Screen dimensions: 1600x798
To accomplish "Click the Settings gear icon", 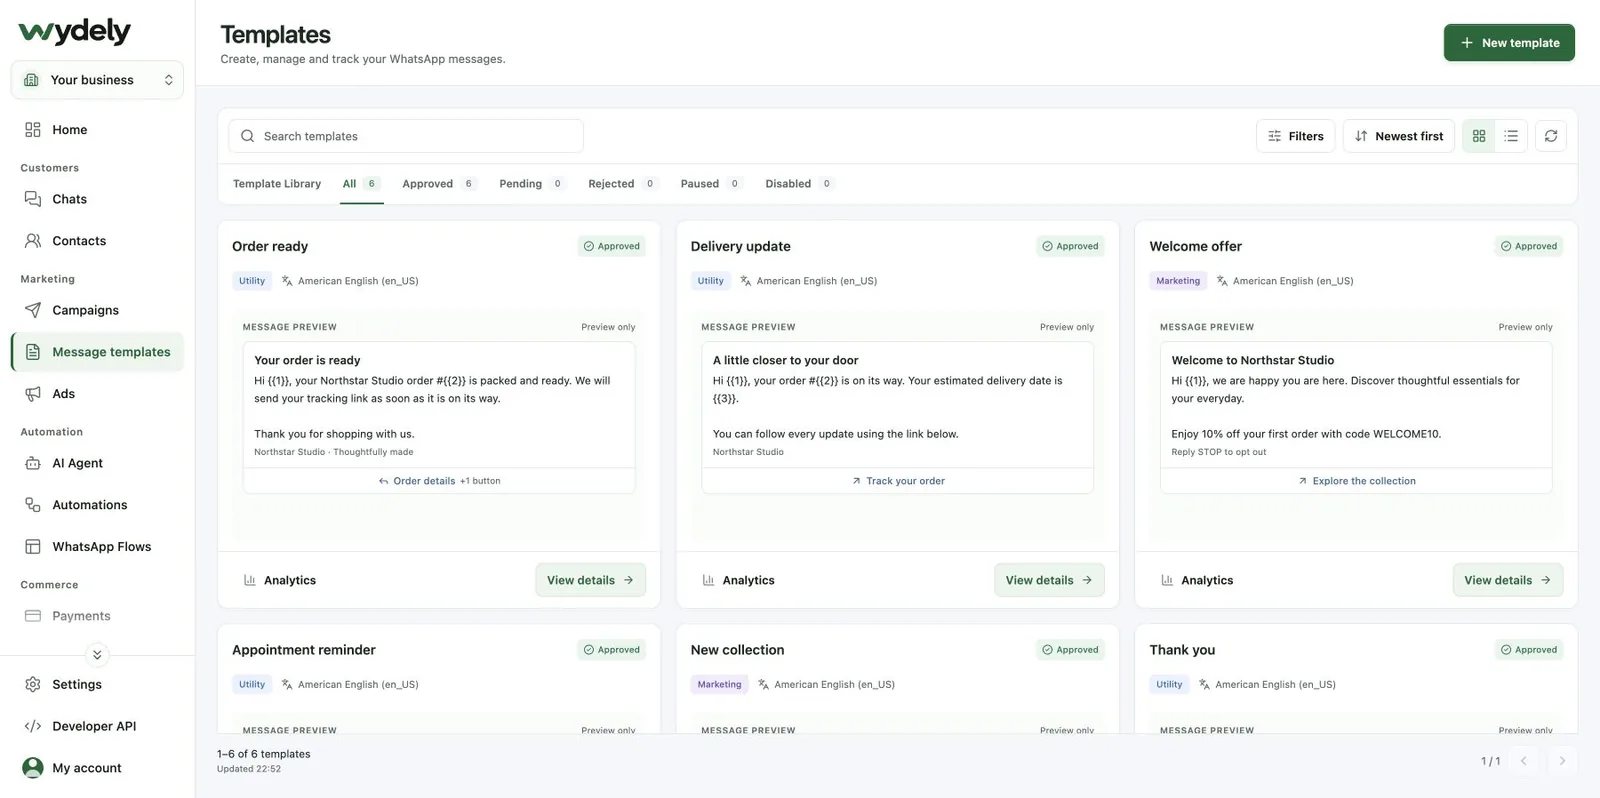I will click(33, 684).
